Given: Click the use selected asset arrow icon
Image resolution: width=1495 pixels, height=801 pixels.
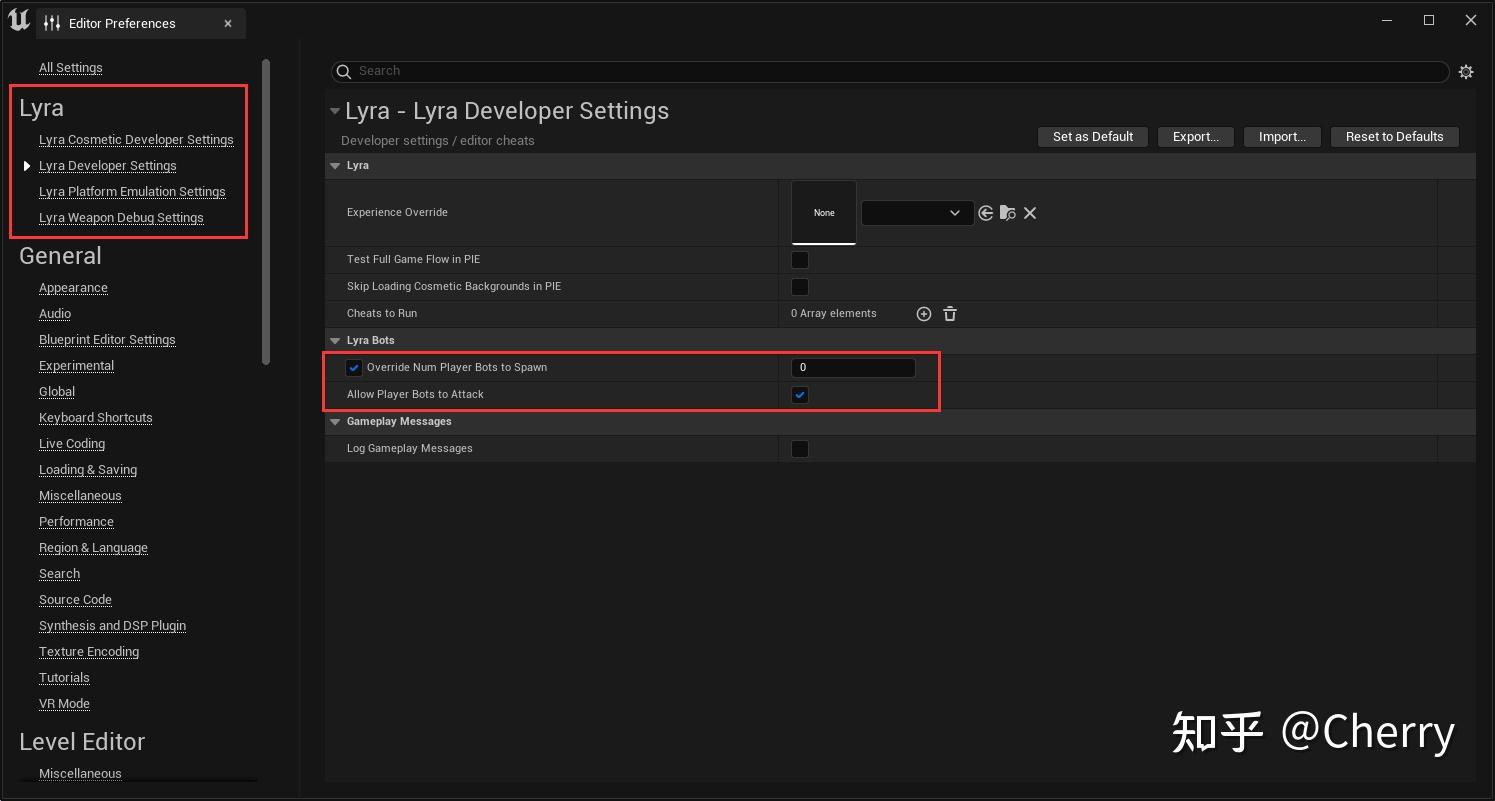Looking at the screenshot, I should coord(986,213).
